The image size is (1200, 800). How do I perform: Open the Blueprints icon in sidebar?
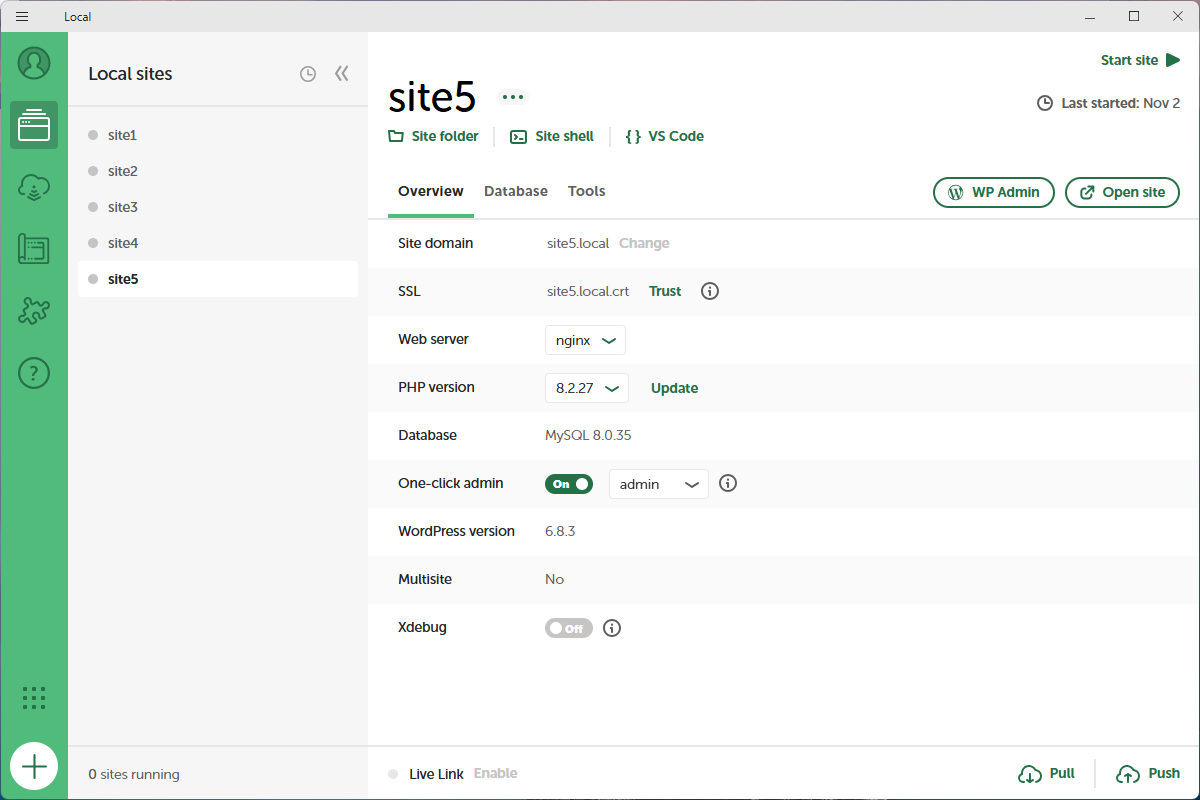pos(34,249)
